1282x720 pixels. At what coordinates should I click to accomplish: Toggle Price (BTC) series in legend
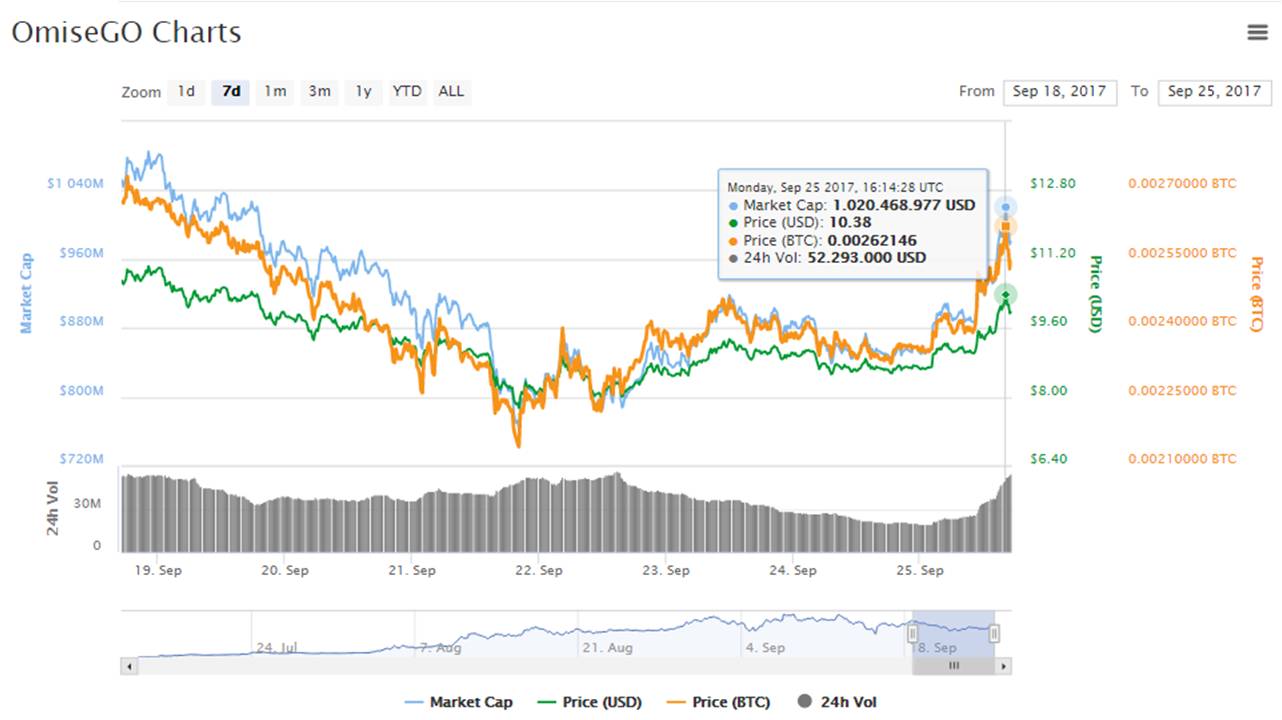coord(717,702)
